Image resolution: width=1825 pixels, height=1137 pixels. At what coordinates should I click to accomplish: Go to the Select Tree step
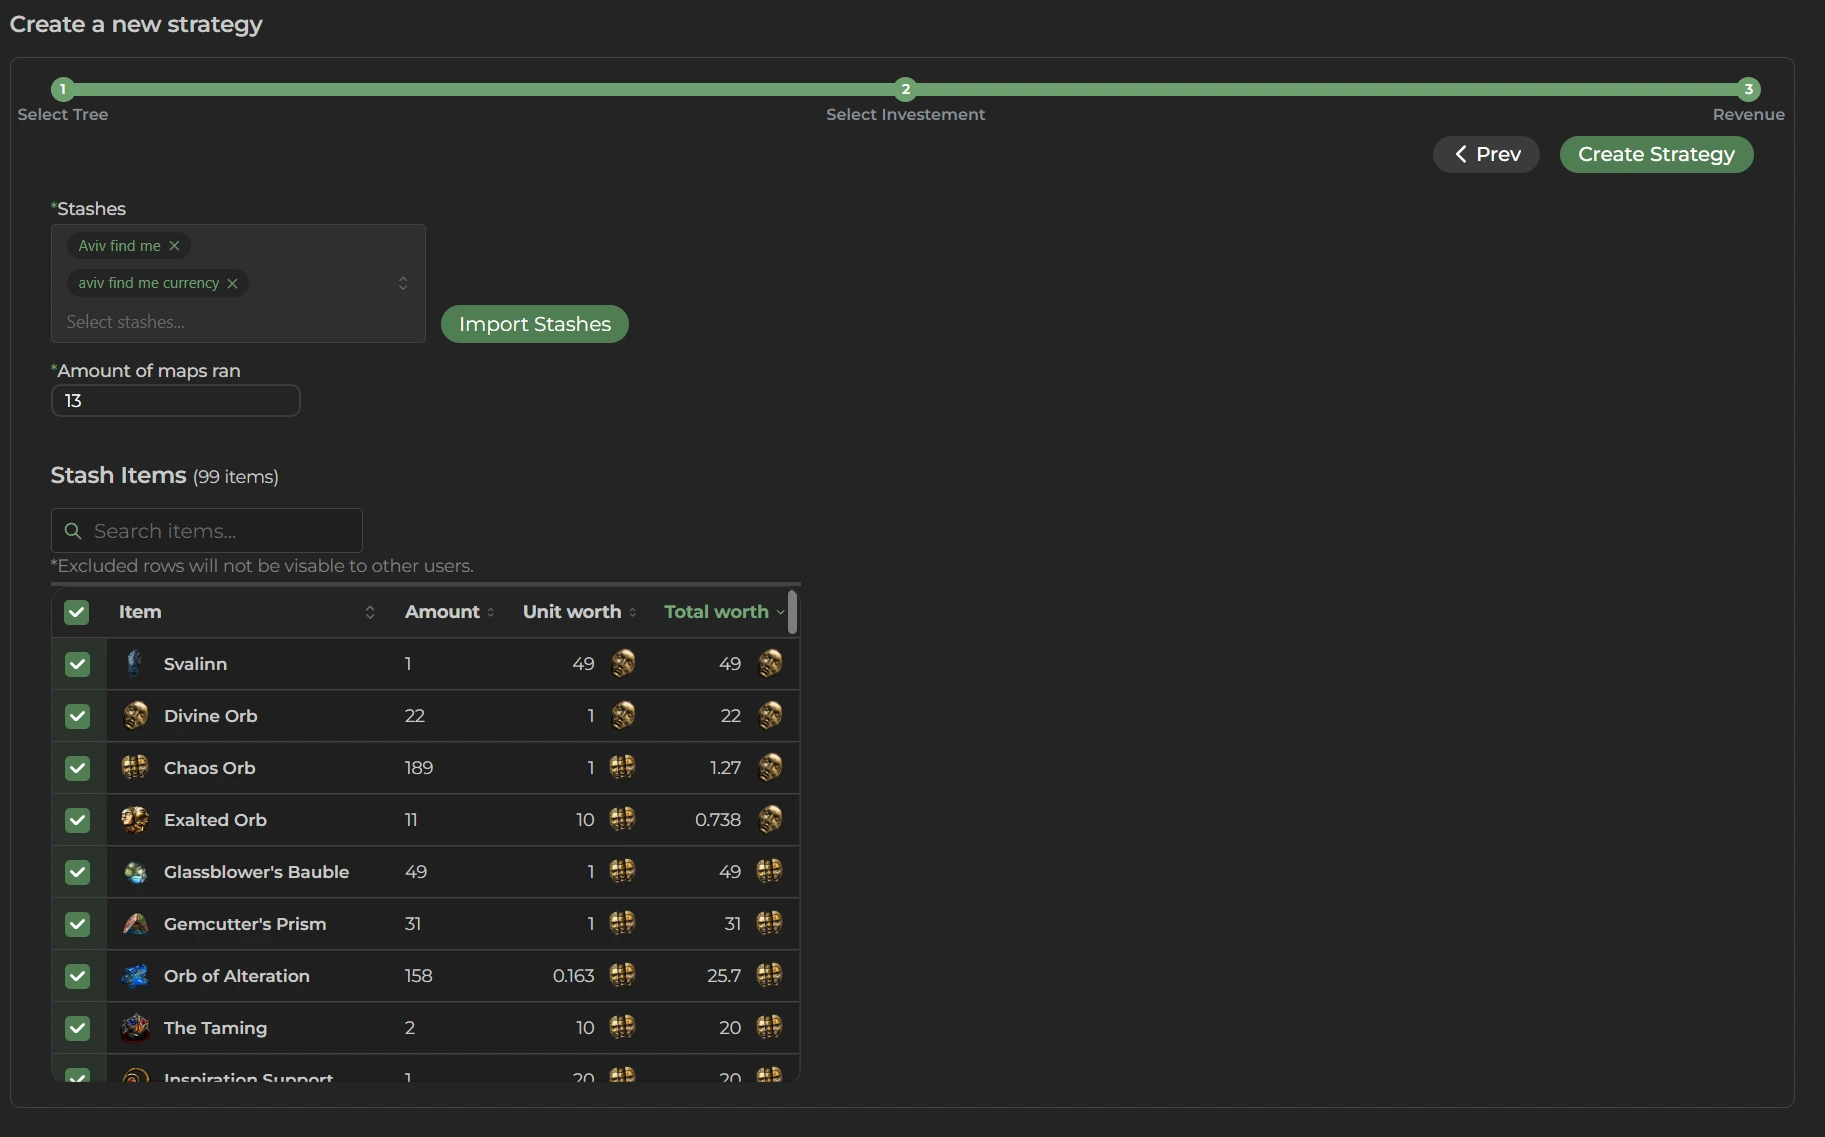[x=62, y=89]
